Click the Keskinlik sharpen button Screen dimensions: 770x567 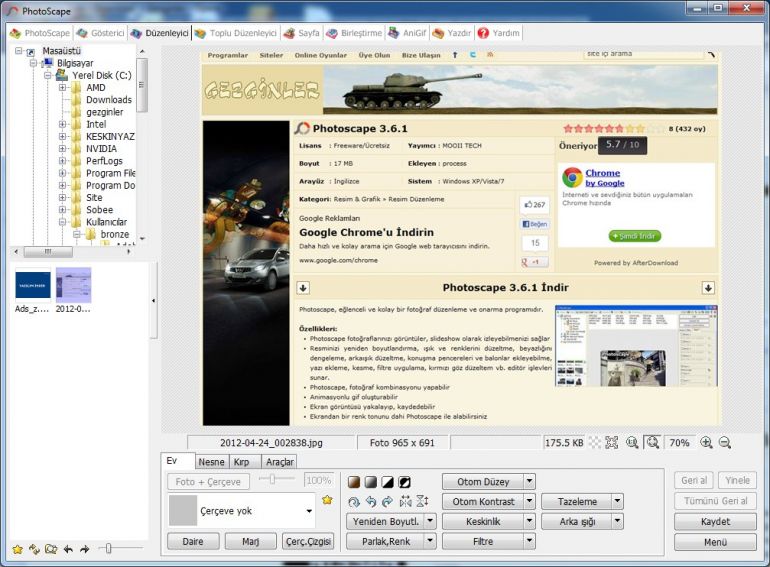pyautogui.click(x=483, y=521)
